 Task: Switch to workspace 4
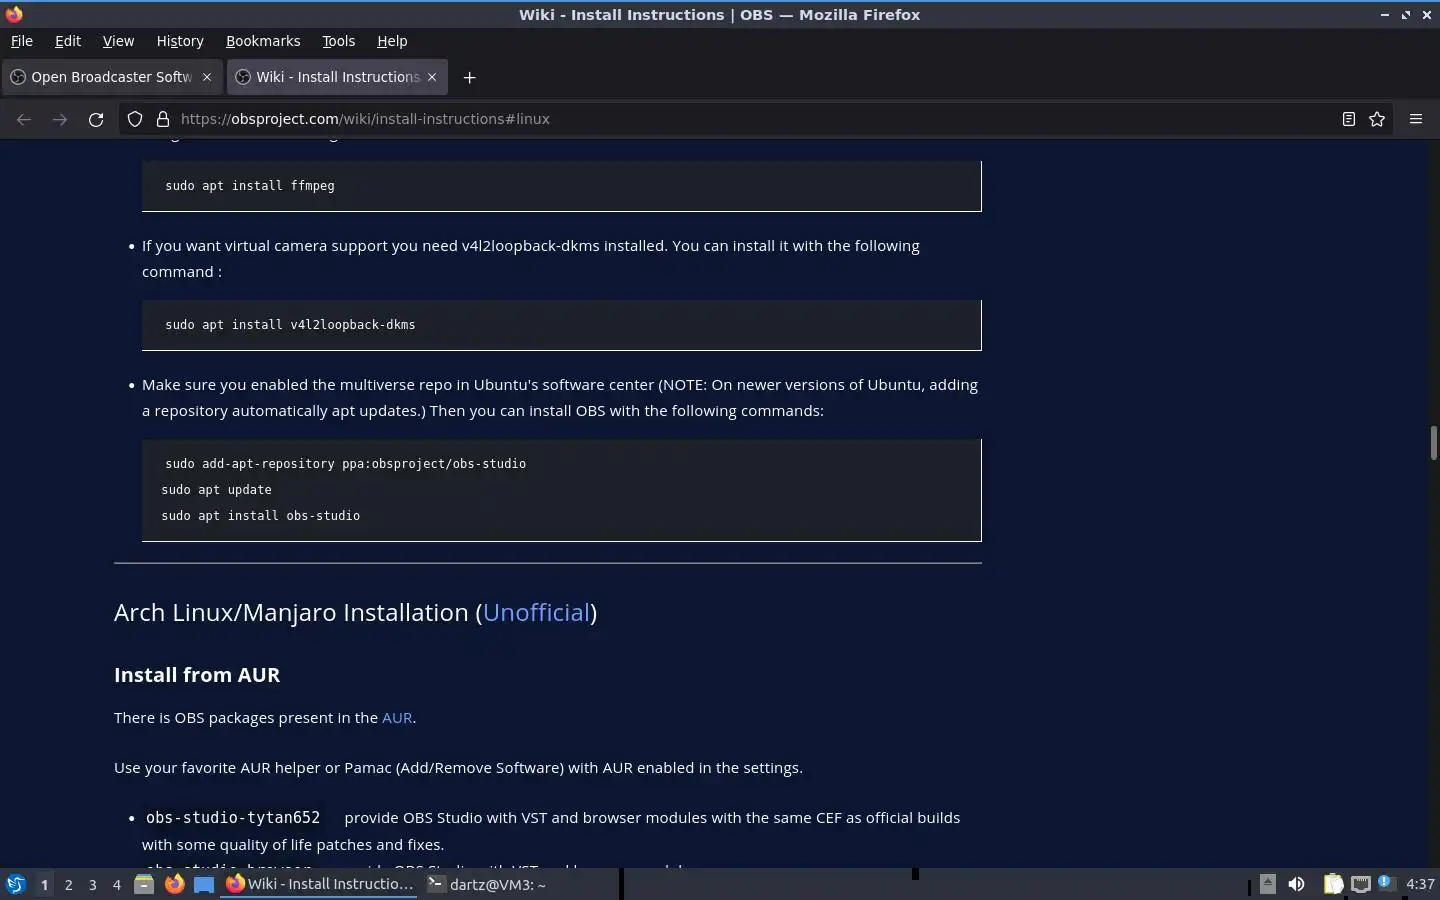coord(116,884)
